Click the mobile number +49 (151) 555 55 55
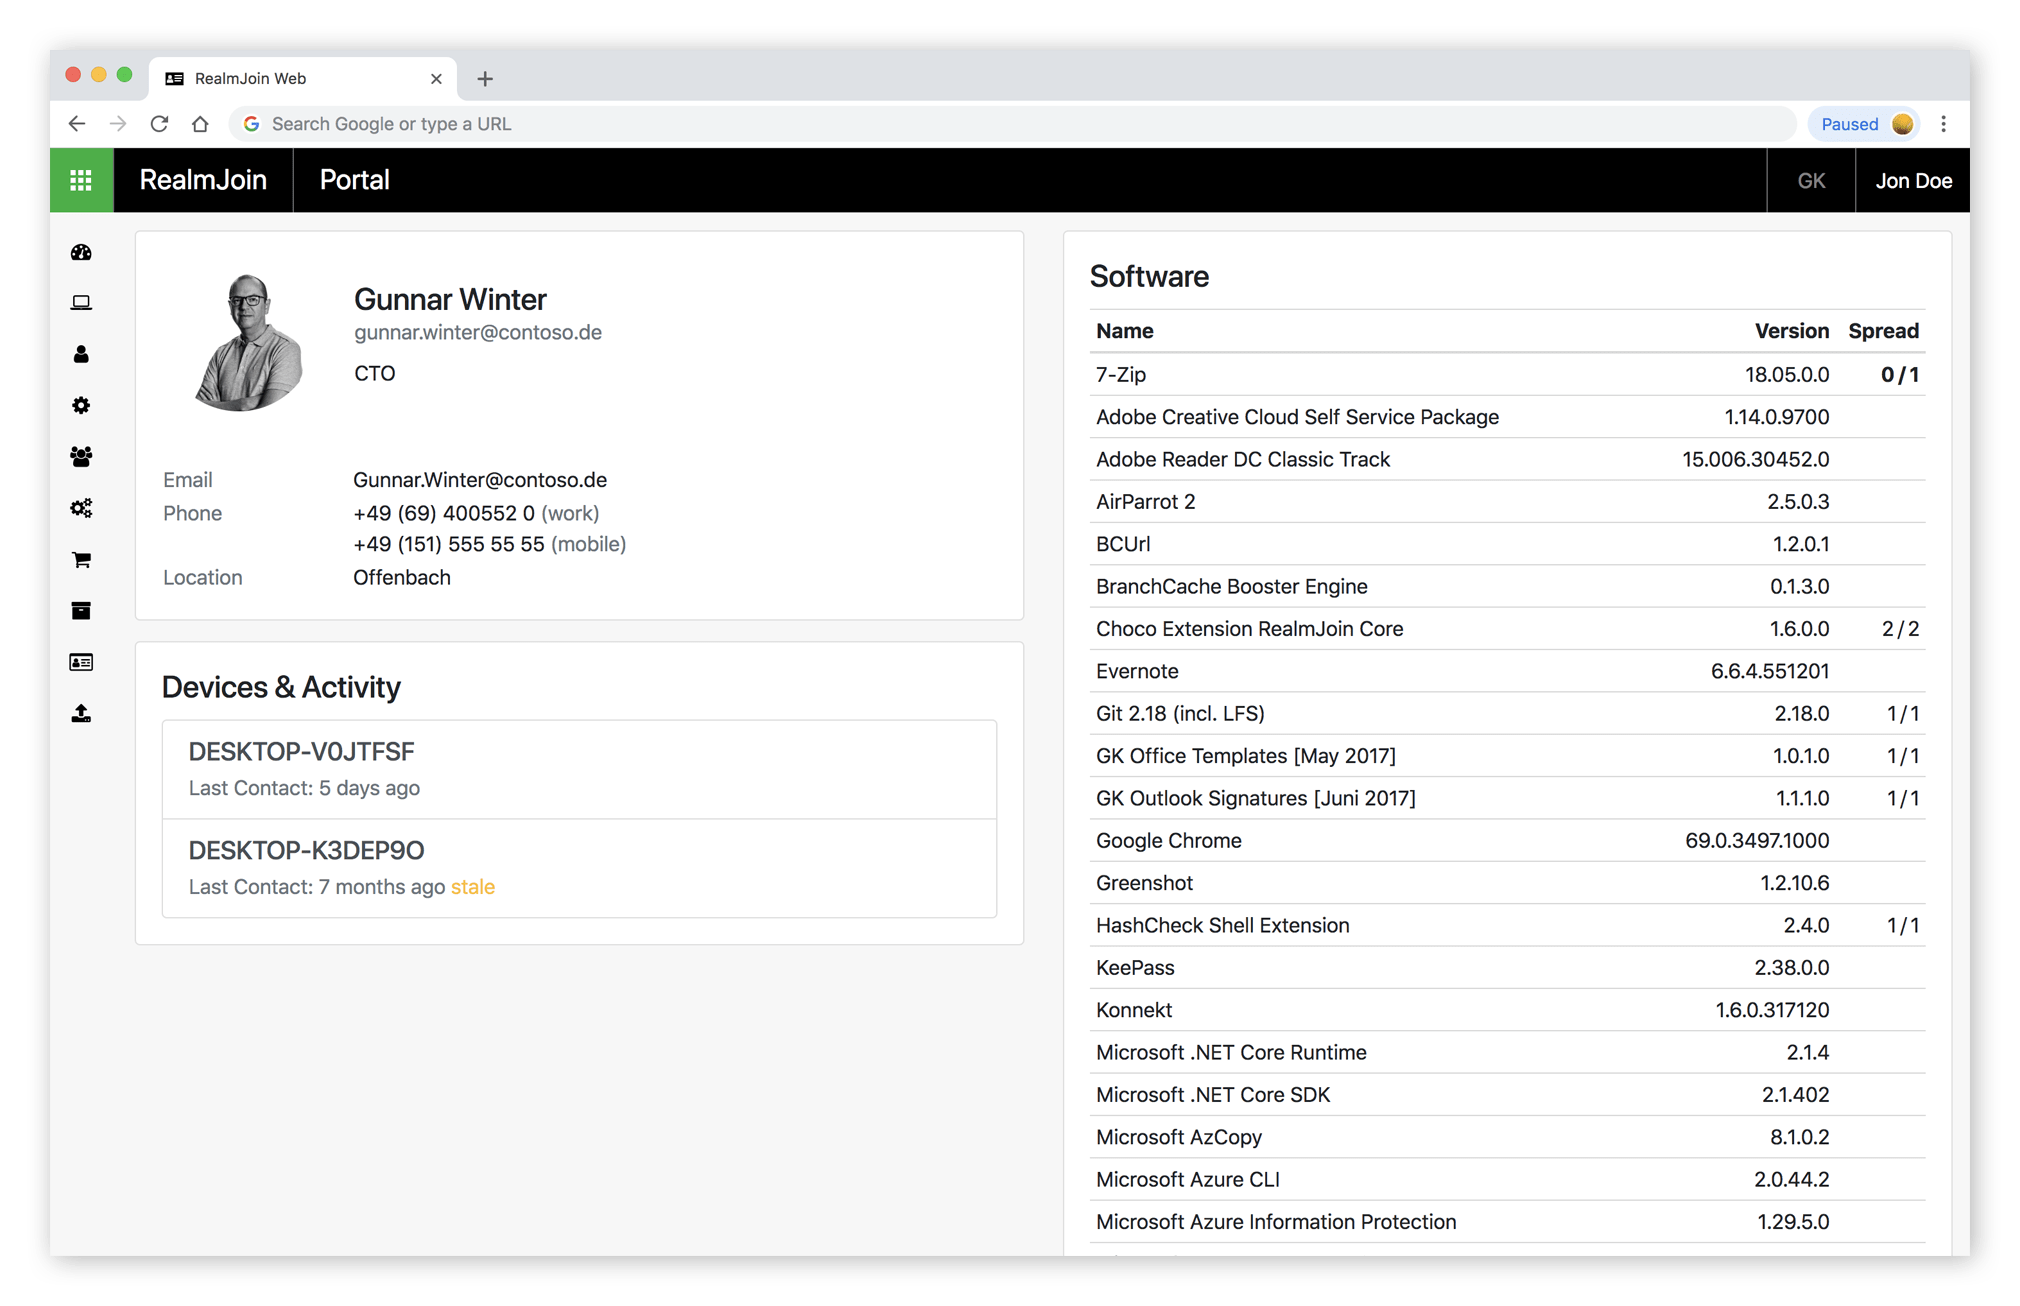Viewport: 2020px width, 1306px height. [449, 544]
